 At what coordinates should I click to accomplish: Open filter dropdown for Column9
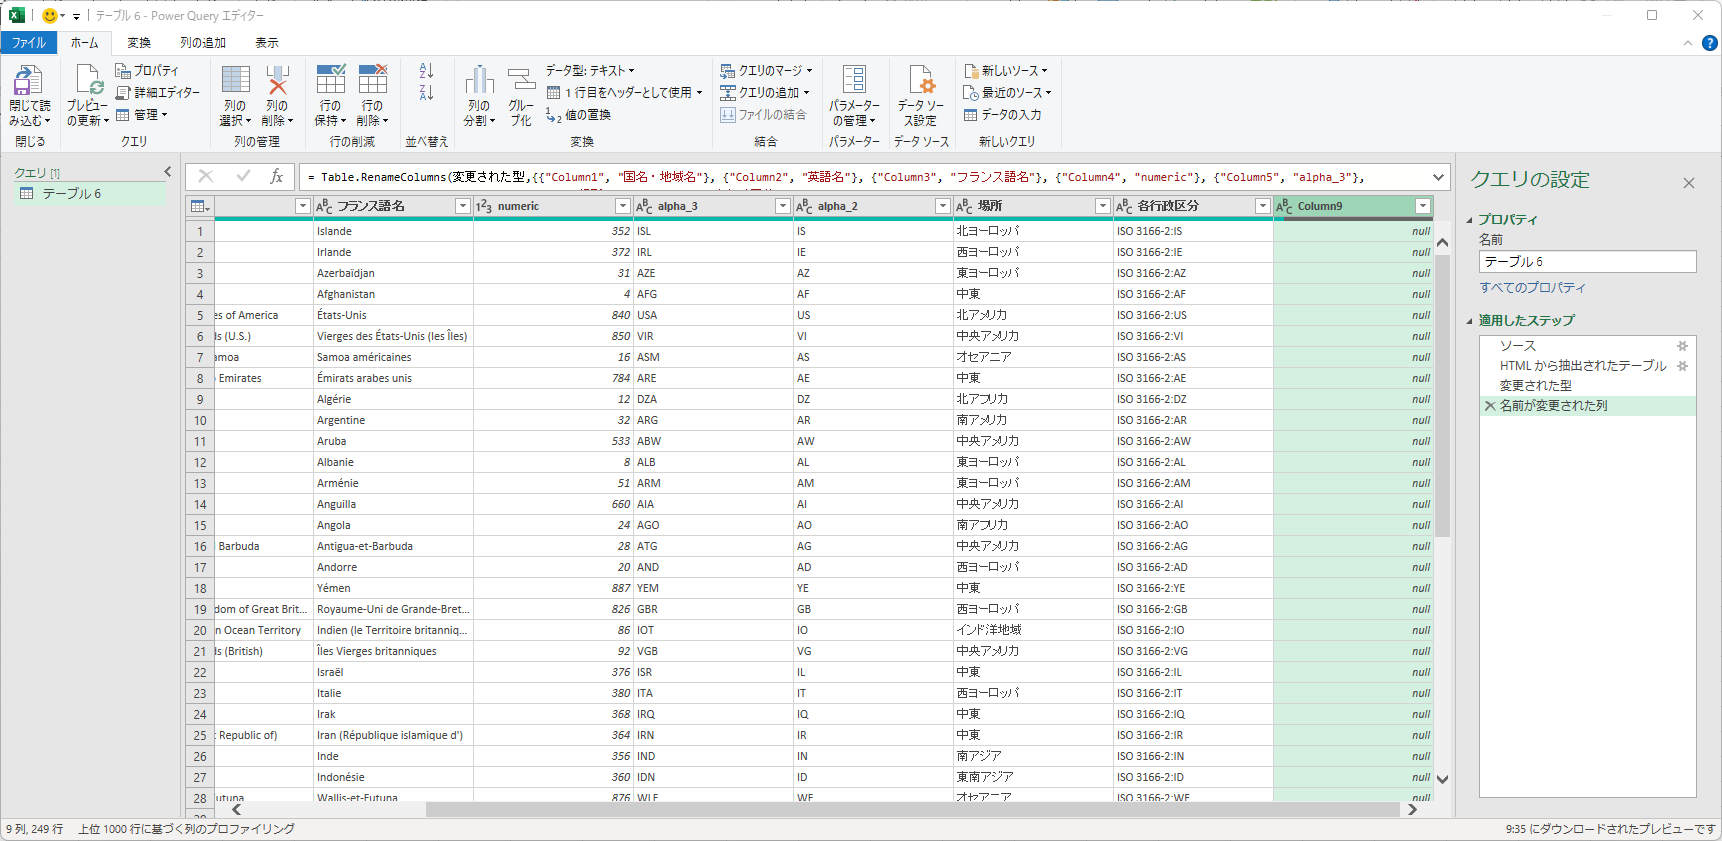1422,206
